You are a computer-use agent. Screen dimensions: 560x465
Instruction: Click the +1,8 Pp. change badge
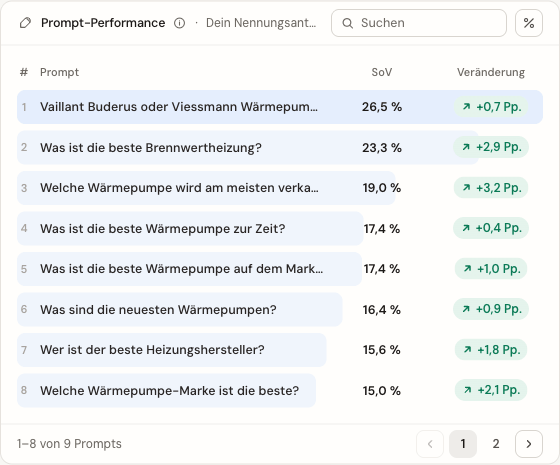[x=491, y=349]
